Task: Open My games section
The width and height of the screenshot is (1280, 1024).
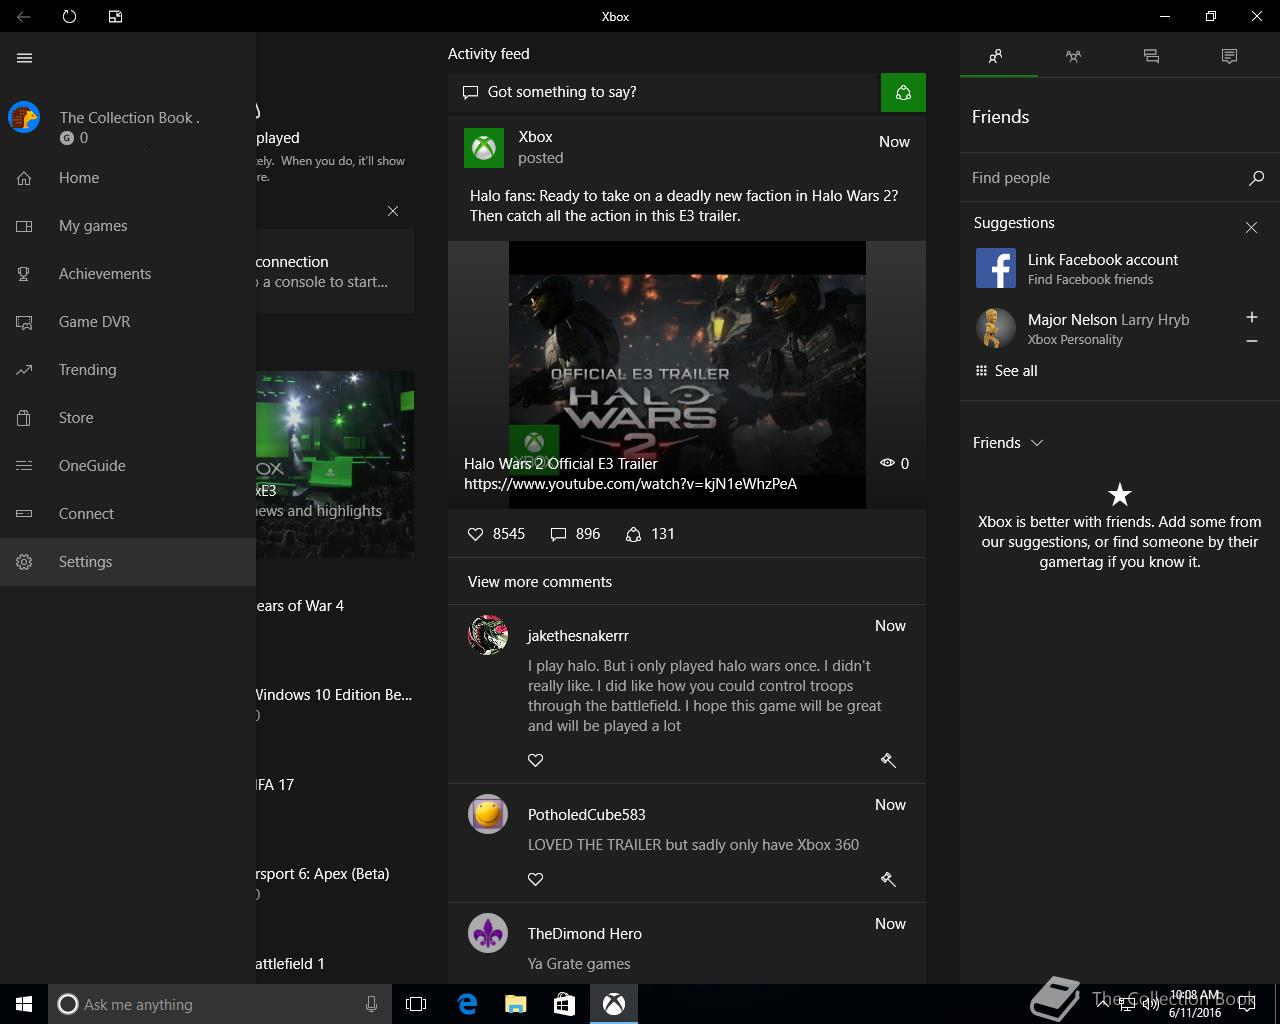Action: coord(128,226)
